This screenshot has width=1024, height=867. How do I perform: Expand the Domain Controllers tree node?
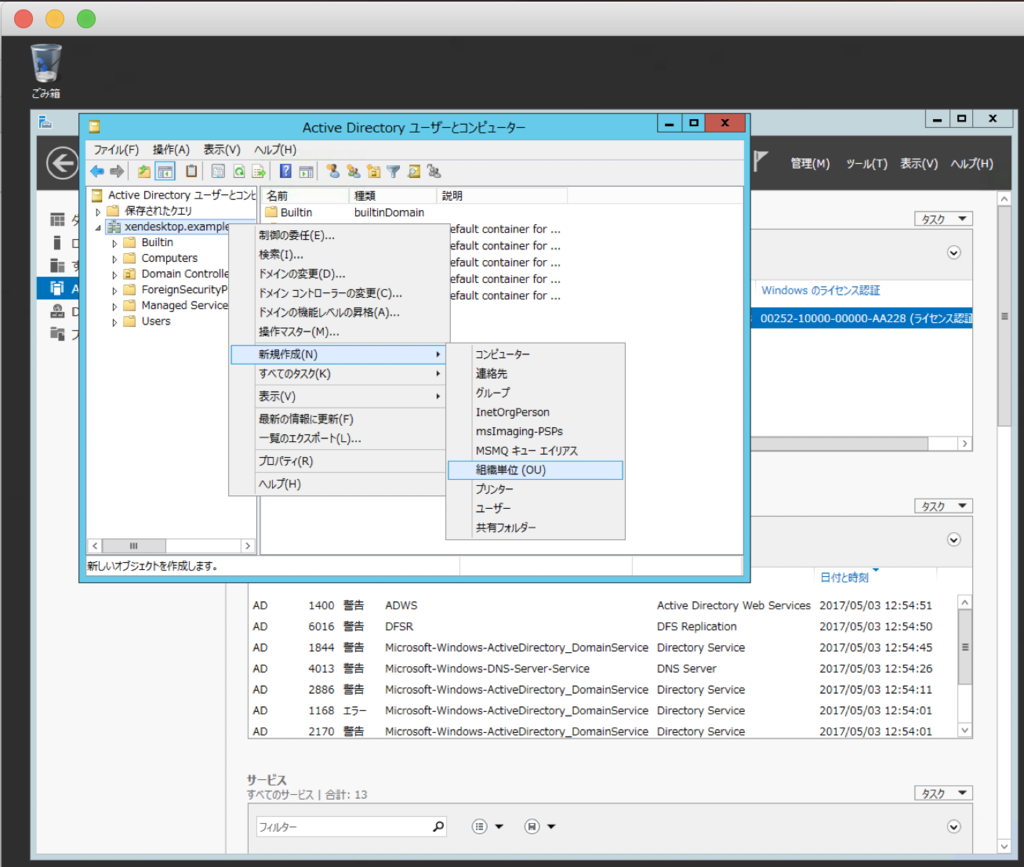click(x=115, y=275)
